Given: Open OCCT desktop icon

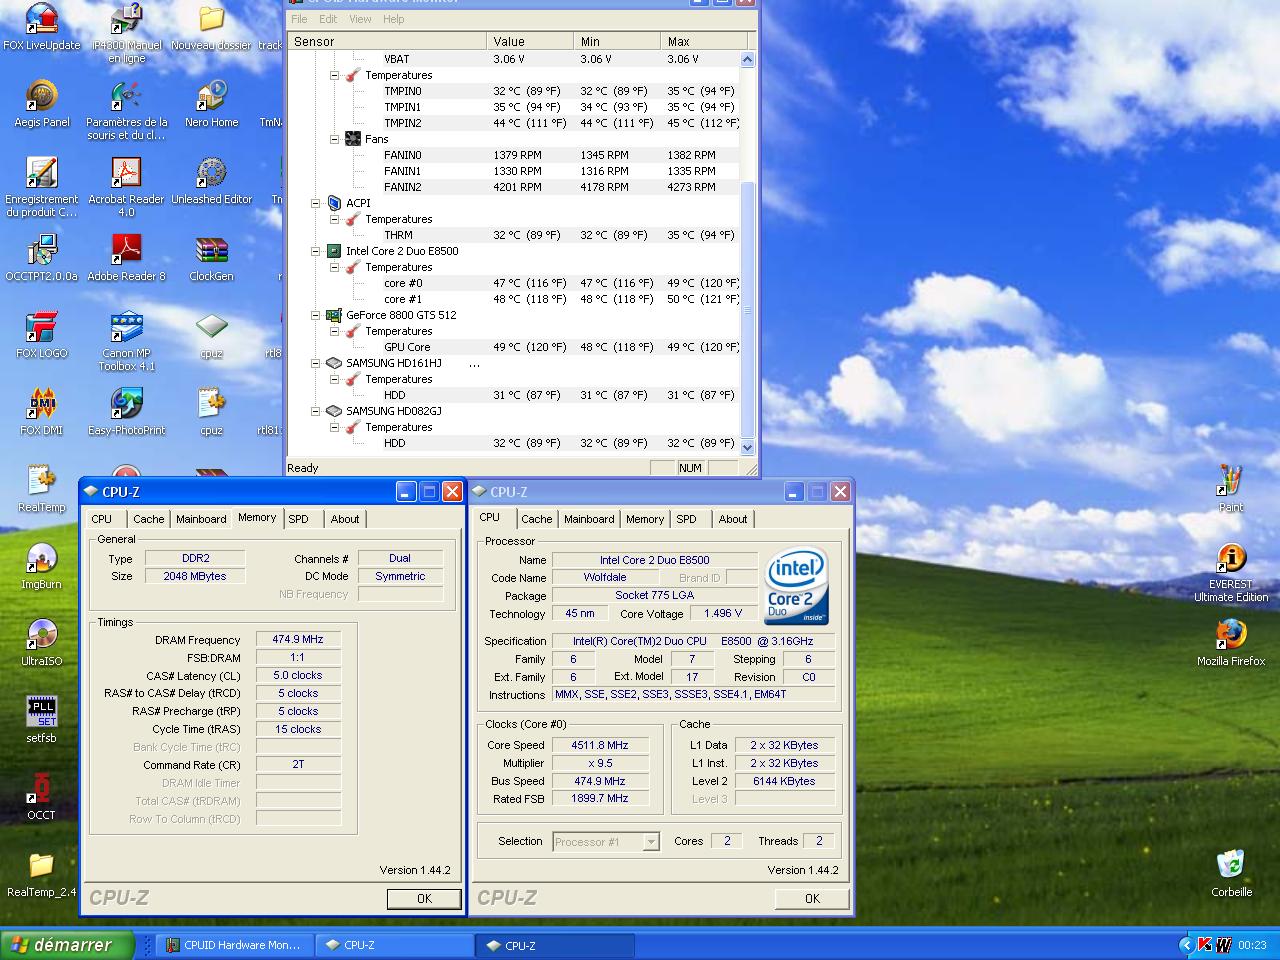Looking at the screenshot, I should [41, 797].
